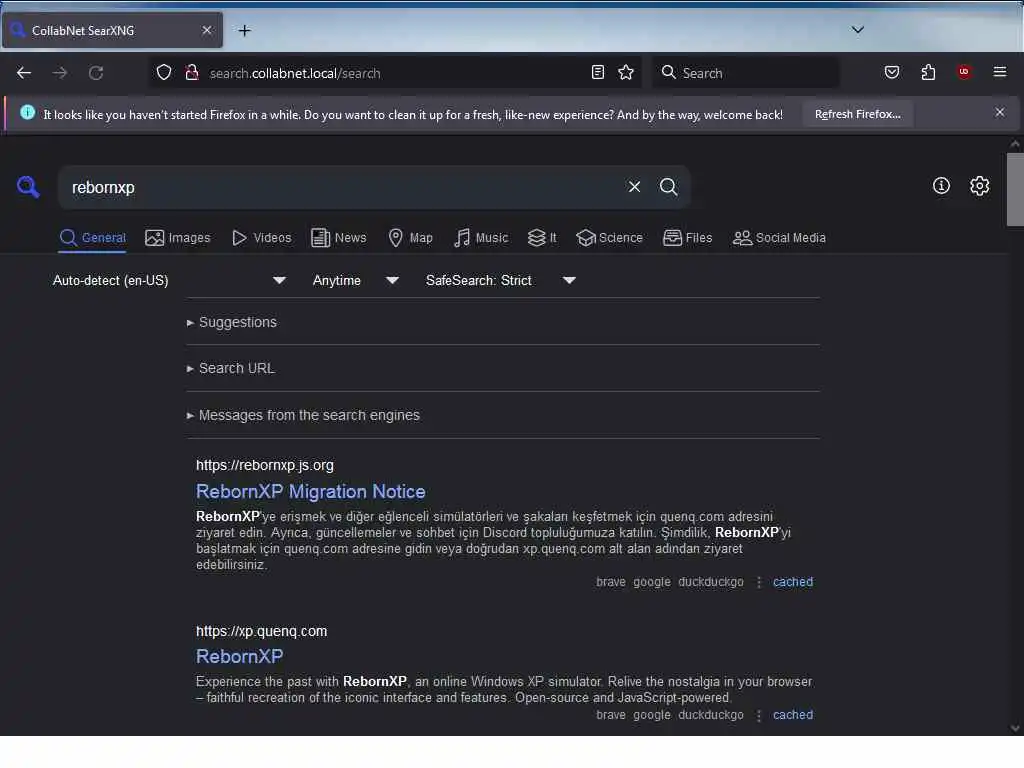Switch to the It category
This screenshot has height=768, width=1024.
click(542, 238)
